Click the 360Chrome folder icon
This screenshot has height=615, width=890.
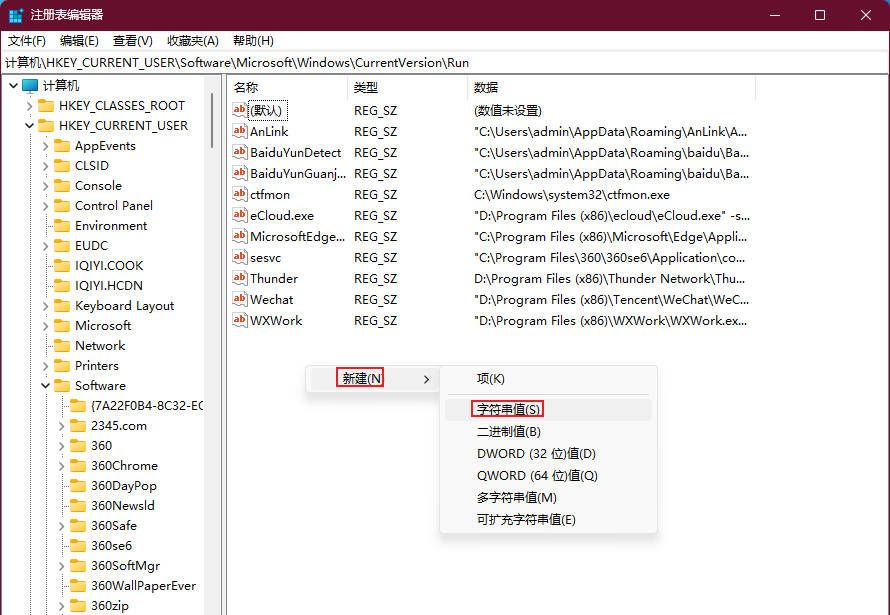point(79,465)
